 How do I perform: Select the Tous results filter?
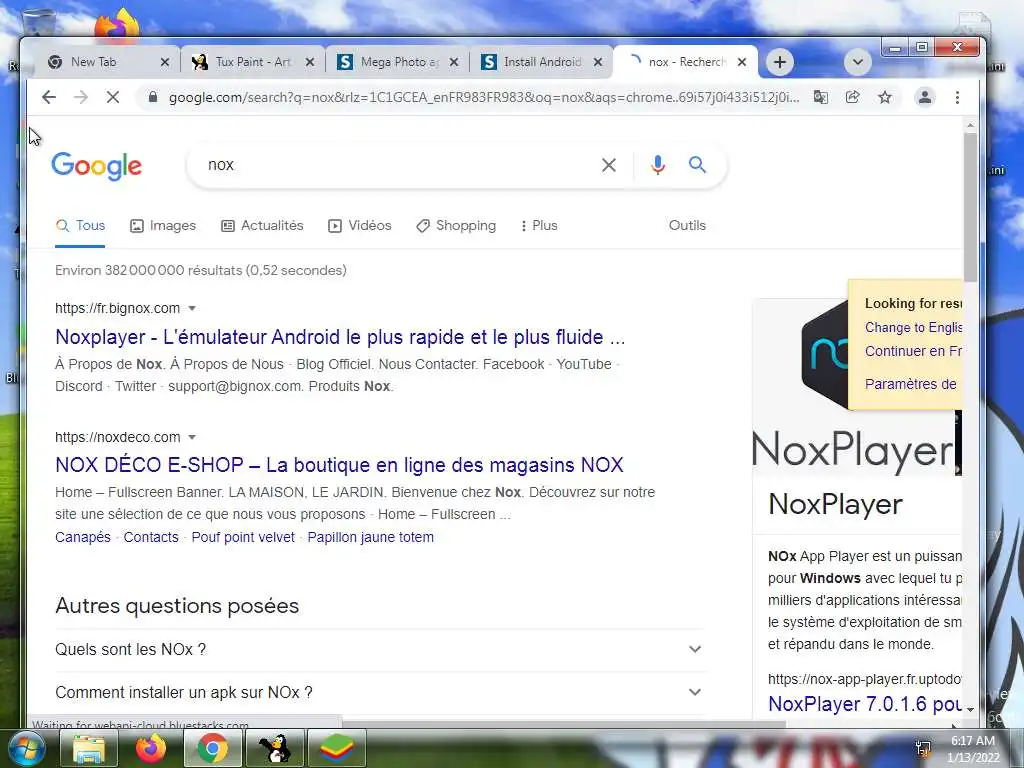(x=80, y=225)
